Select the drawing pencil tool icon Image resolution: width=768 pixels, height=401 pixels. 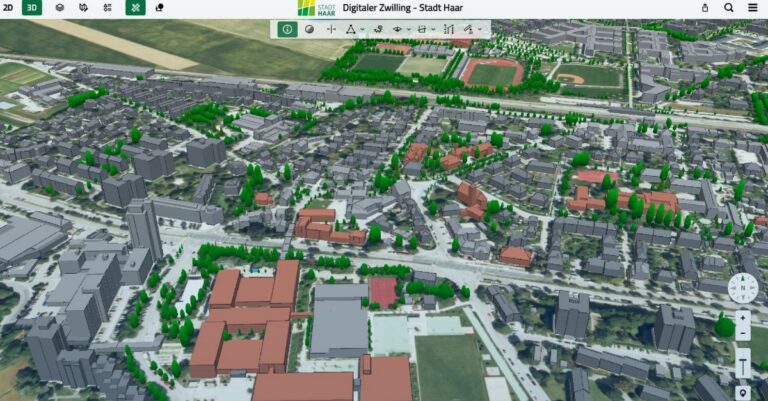click(x=468, y=29)
